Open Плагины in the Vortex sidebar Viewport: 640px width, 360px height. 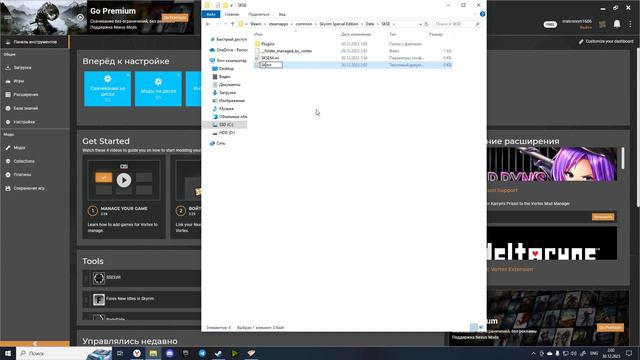22,175
